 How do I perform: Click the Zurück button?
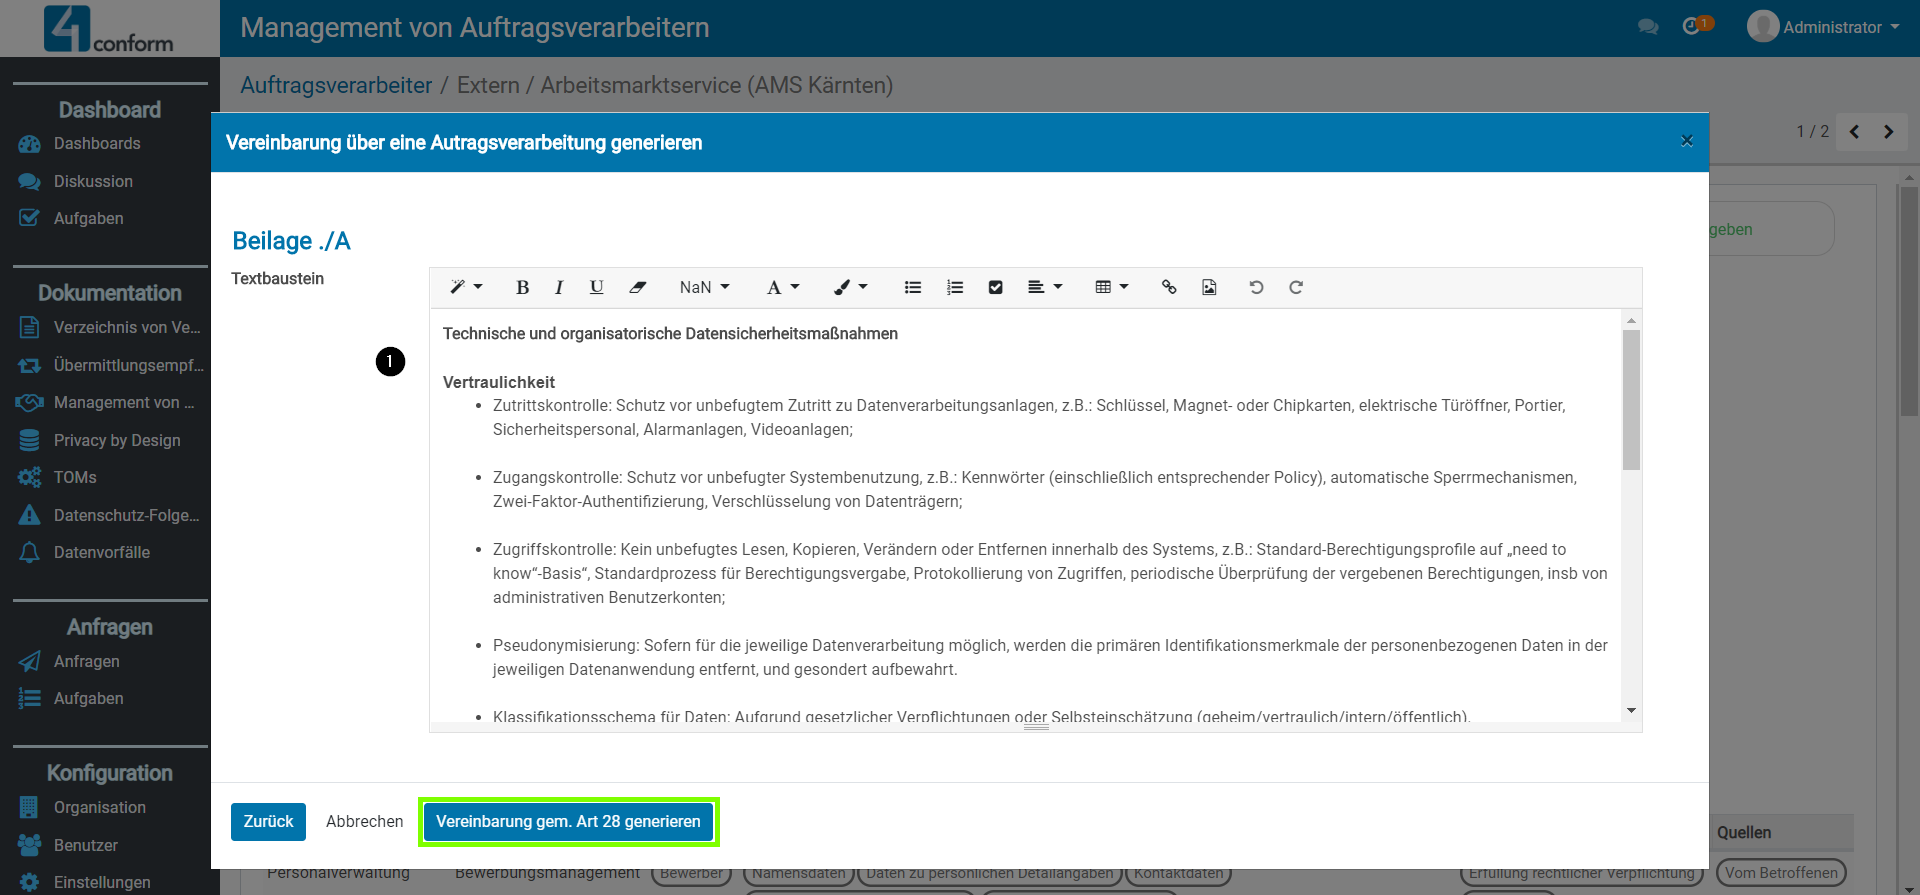click(268, 822)
